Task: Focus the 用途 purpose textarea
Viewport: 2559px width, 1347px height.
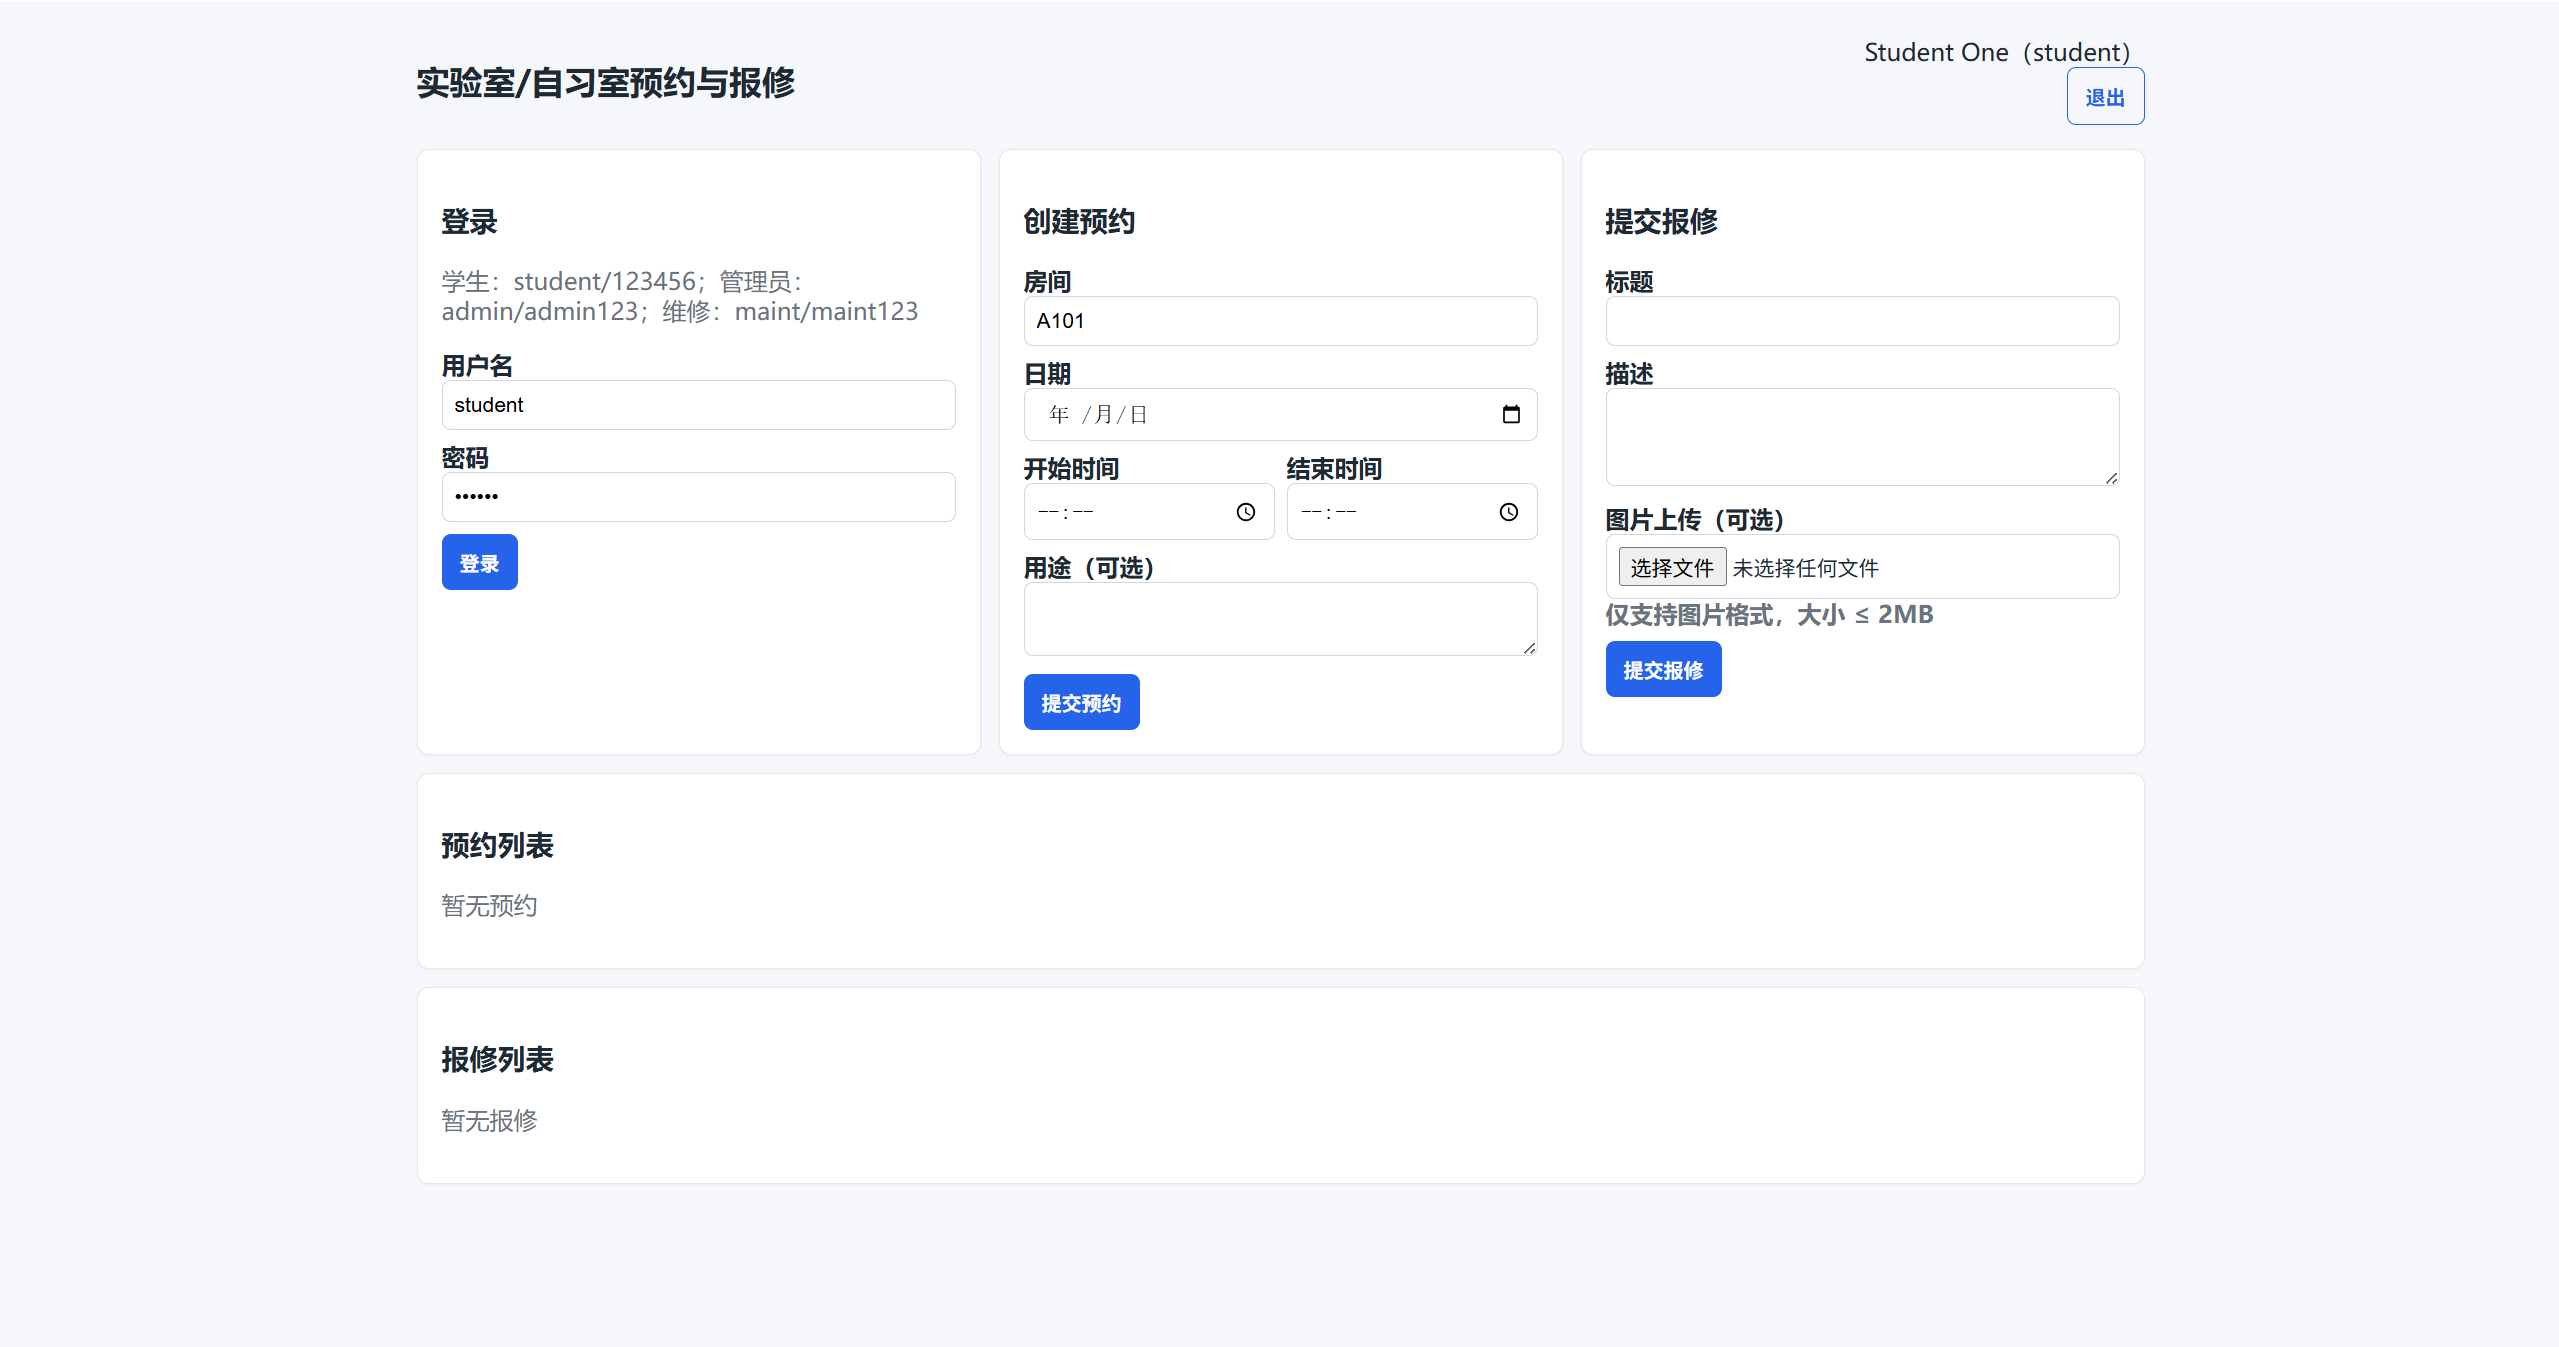Action: [x=1280, y=619]
